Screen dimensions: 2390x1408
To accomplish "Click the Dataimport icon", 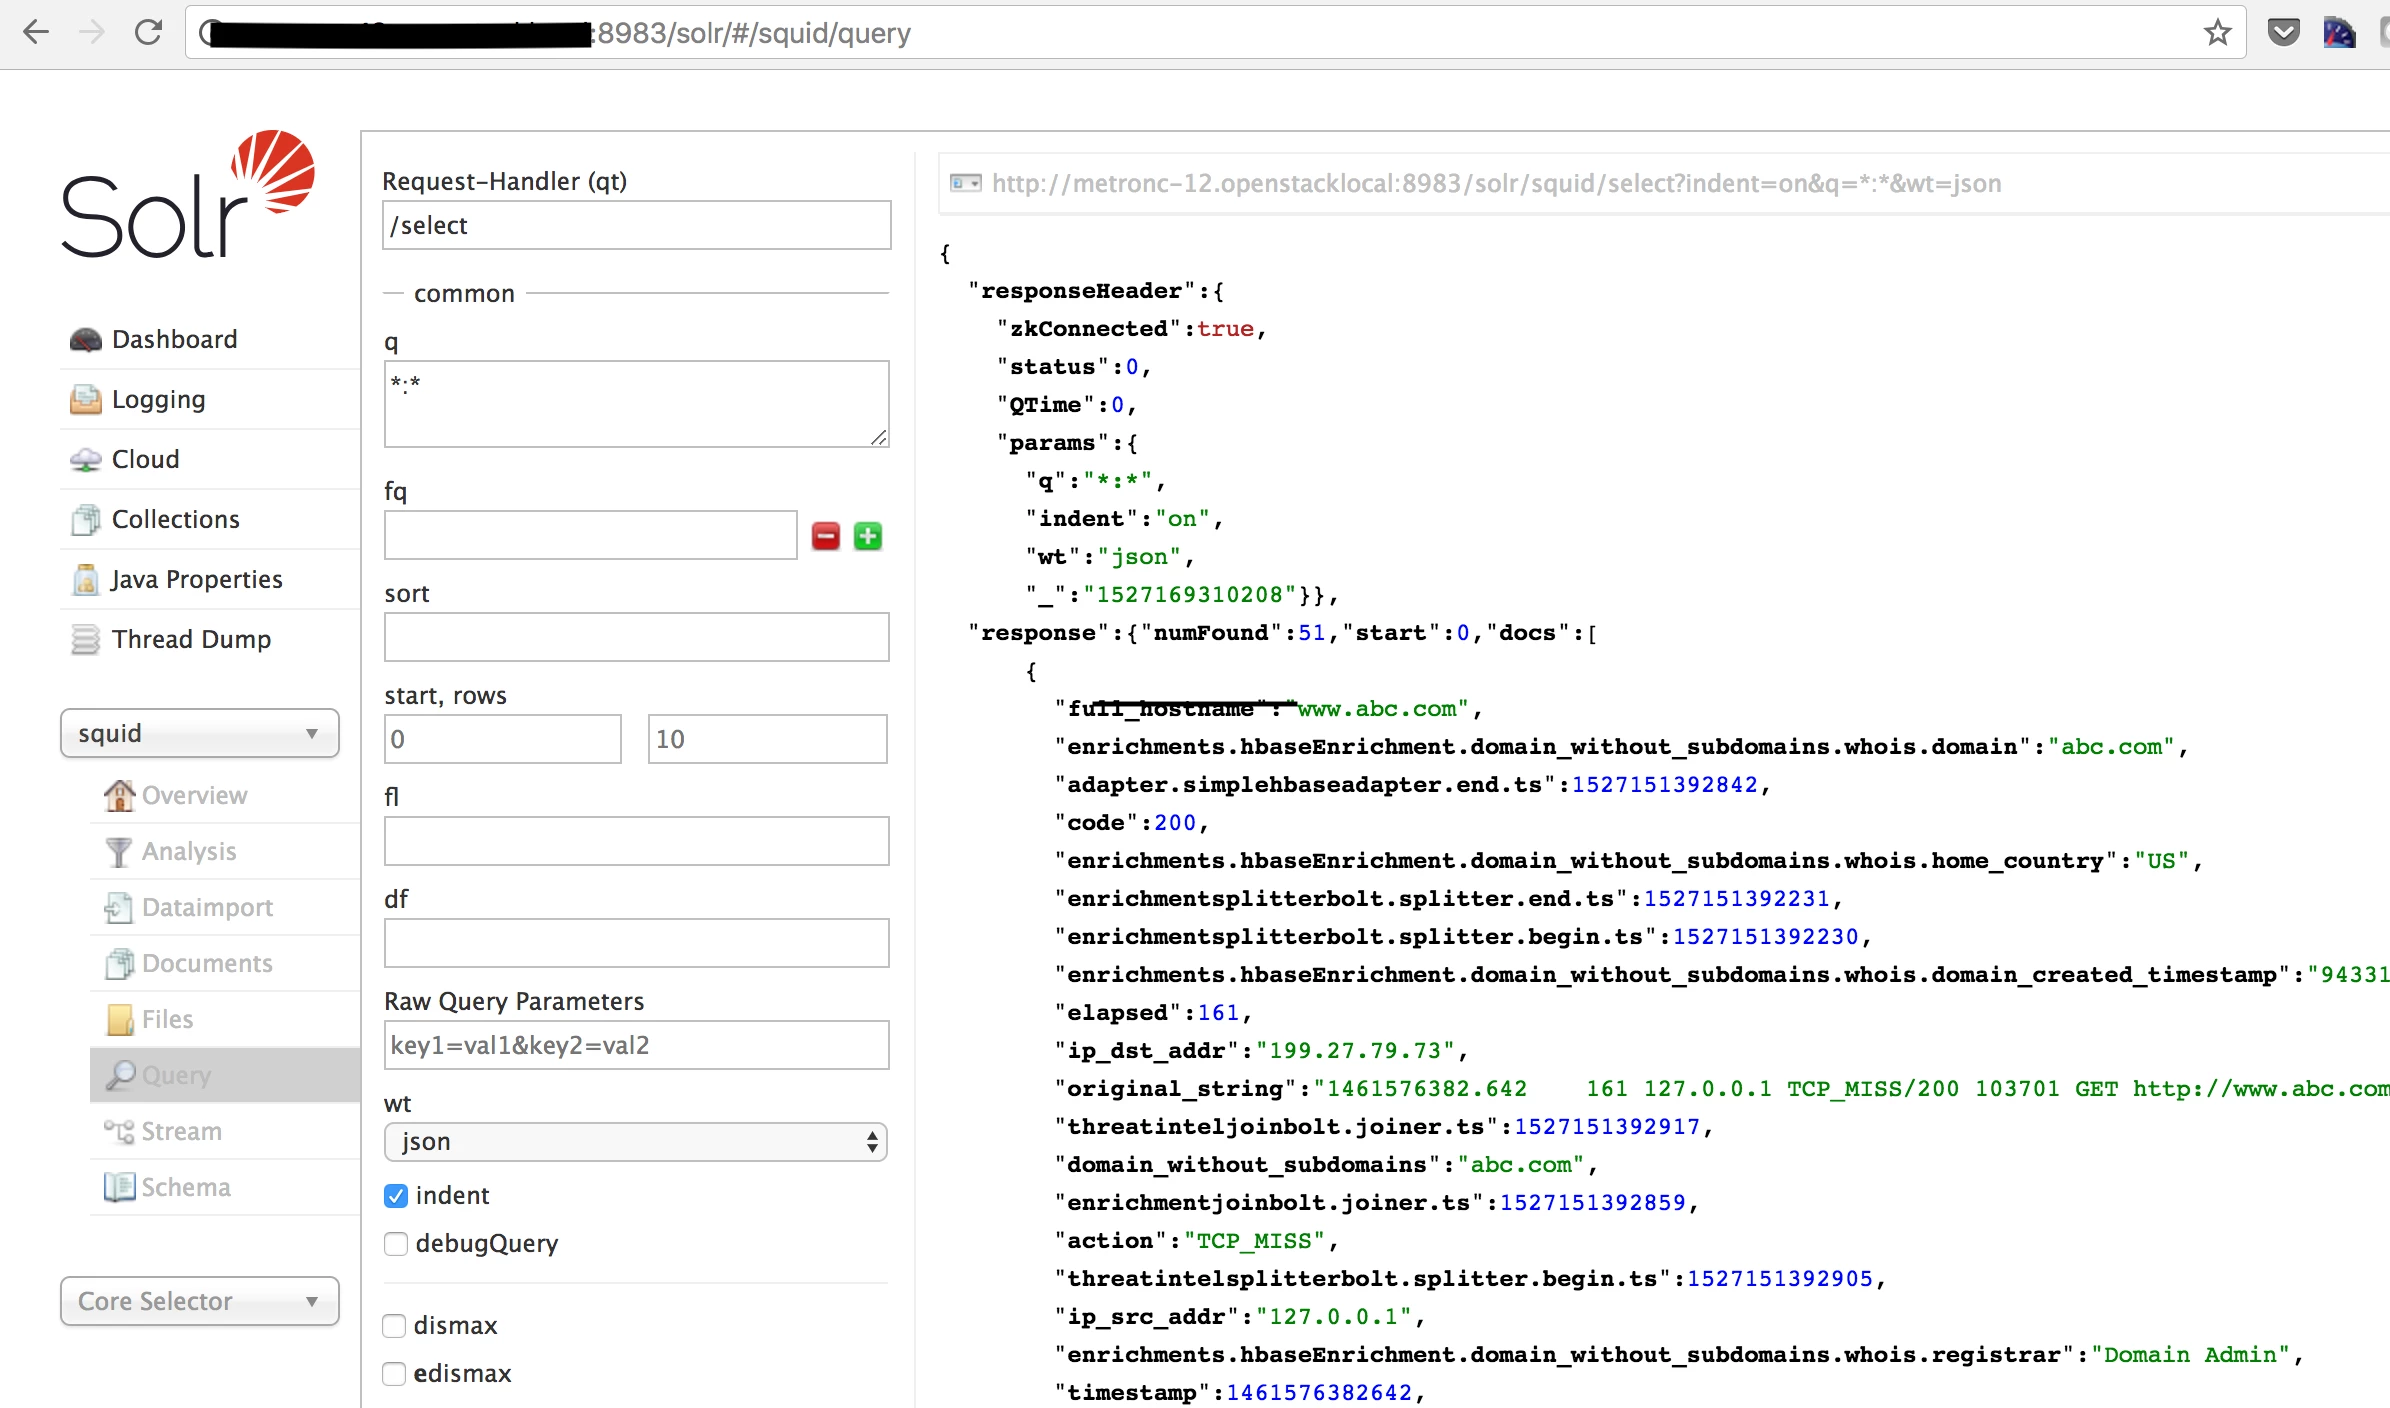I will [x=119, y=908].
